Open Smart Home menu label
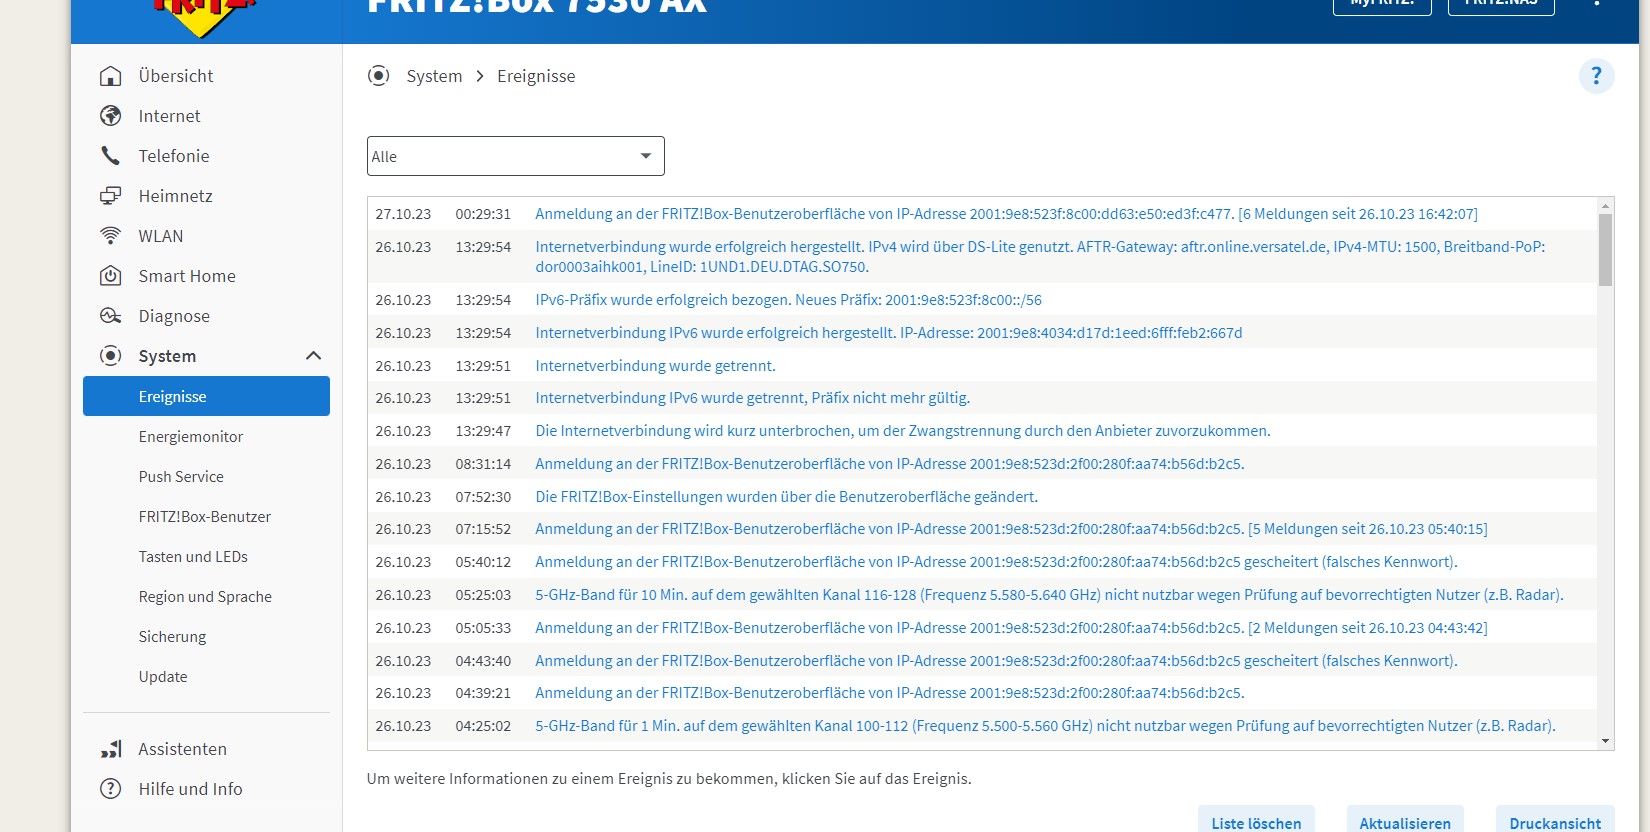 (x=187, y=276)
